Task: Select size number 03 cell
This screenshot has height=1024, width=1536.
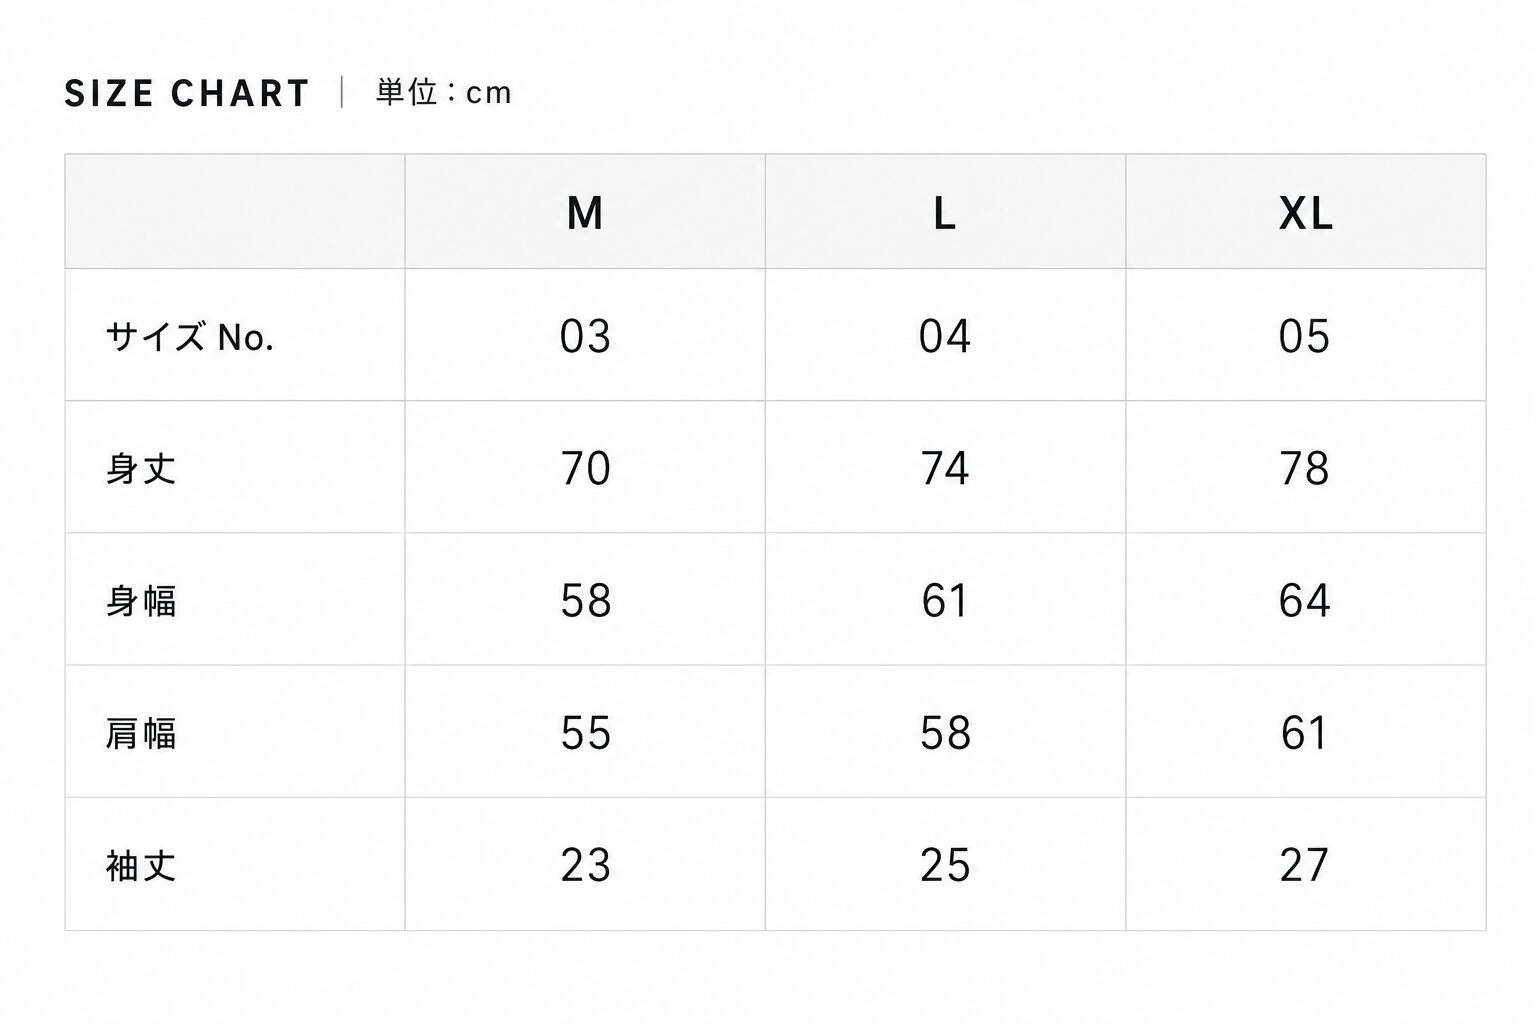Action: point(585,336)
